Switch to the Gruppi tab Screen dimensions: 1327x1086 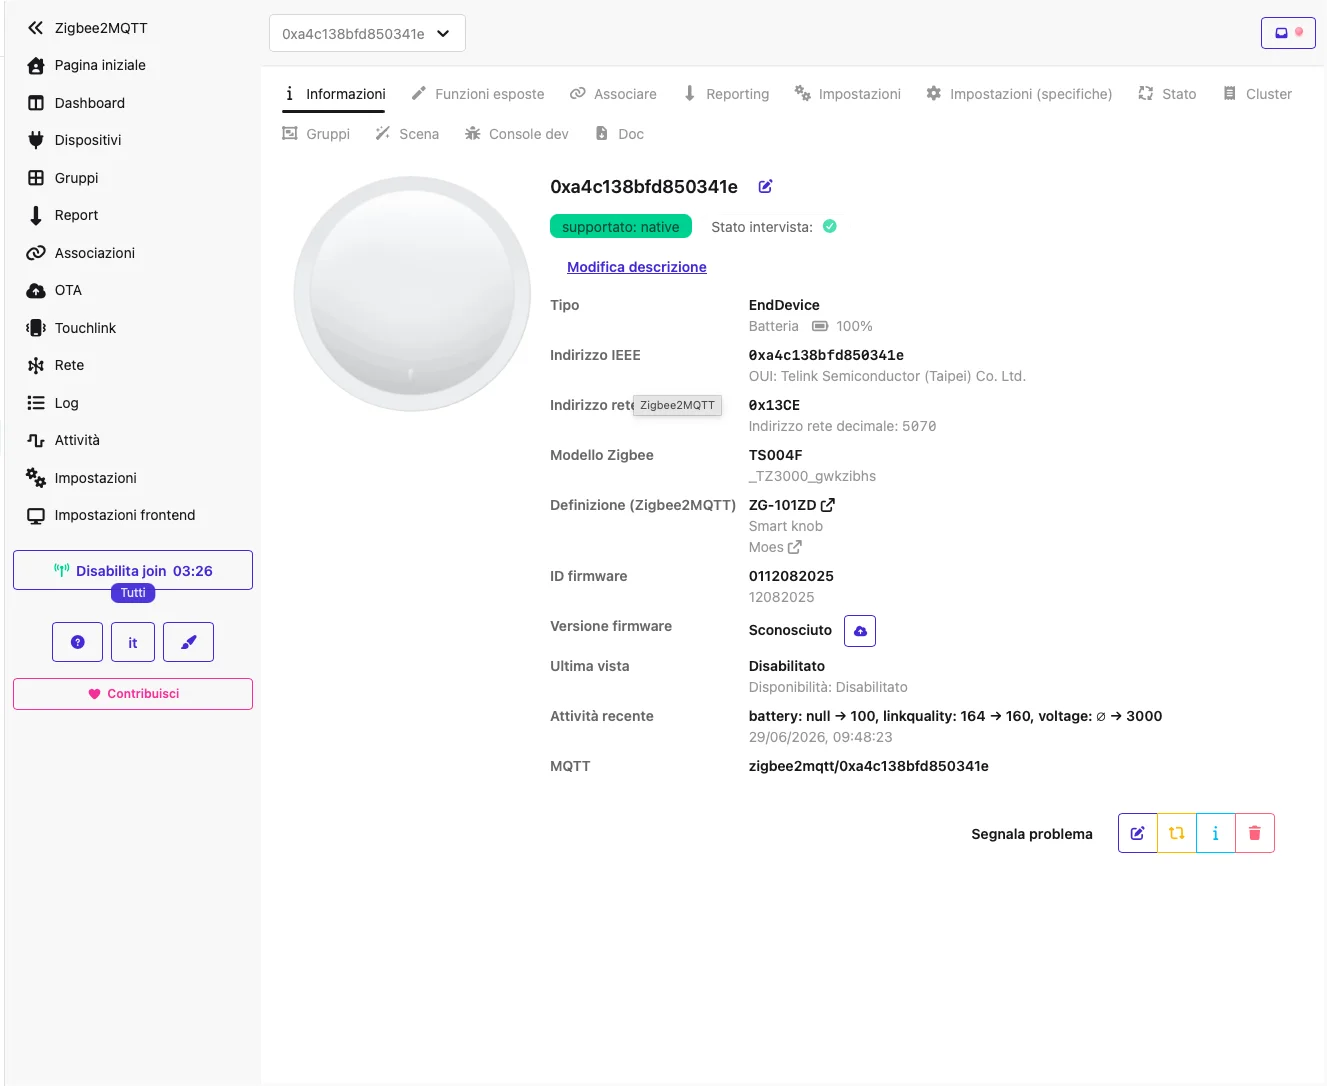316,134
